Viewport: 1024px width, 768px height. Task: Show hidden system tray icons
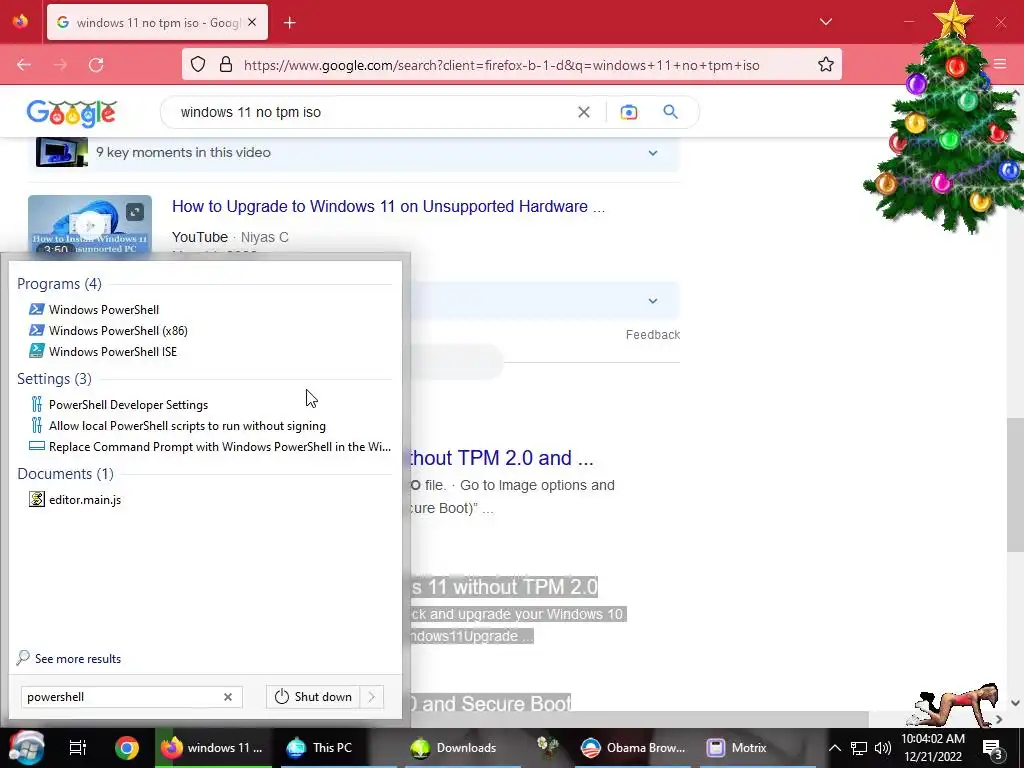835,748
